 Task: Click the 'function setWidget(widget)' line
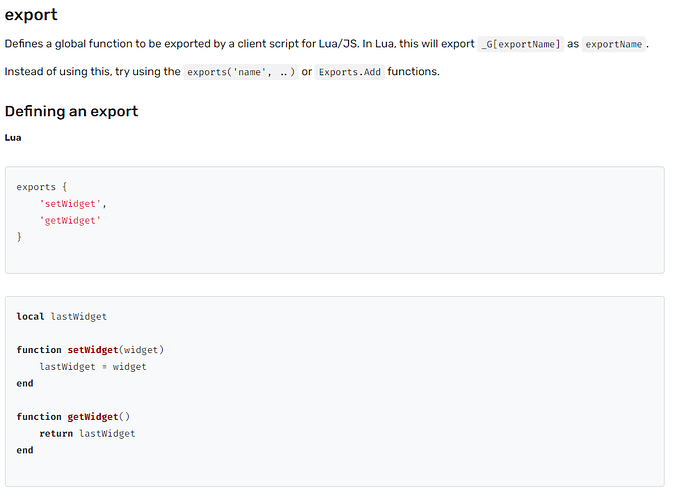click(90, 350)
